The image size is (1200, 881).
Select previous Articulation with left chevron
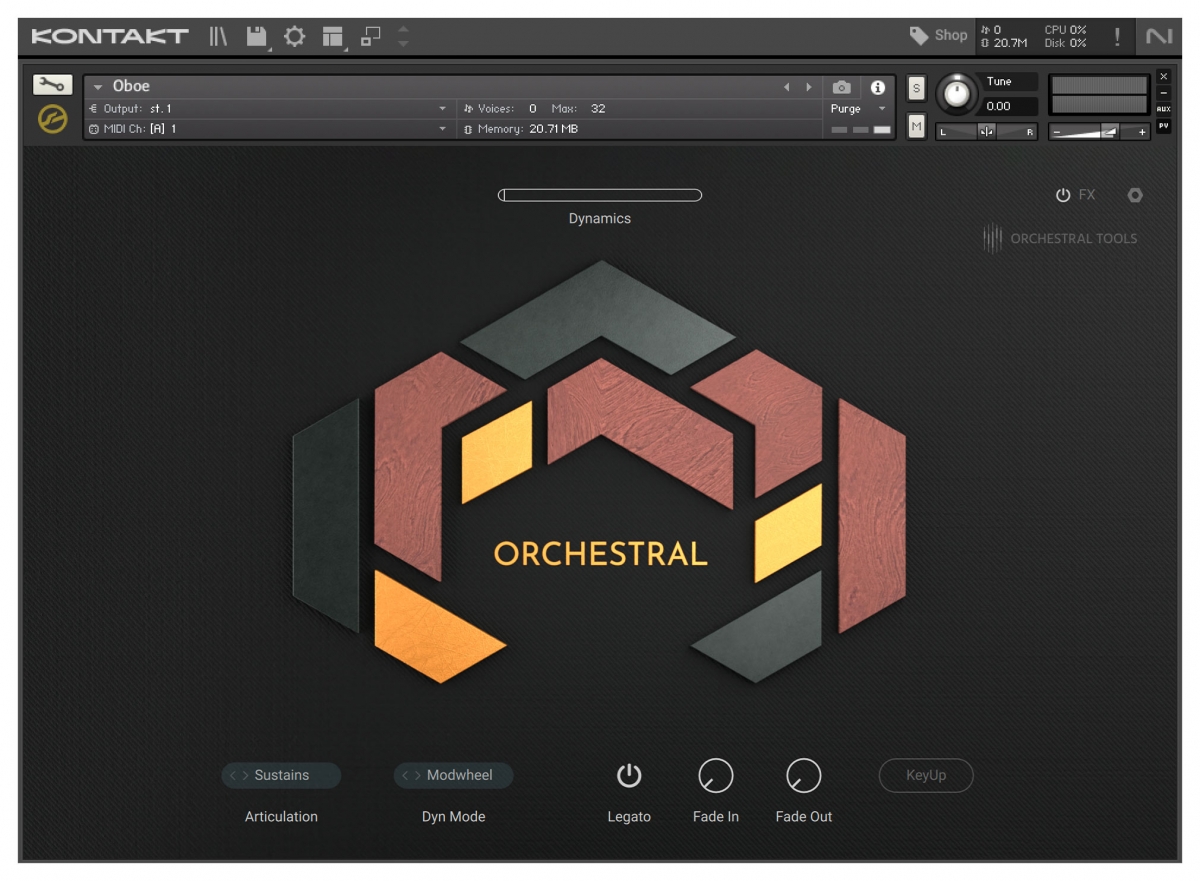[x=233, y=775]
